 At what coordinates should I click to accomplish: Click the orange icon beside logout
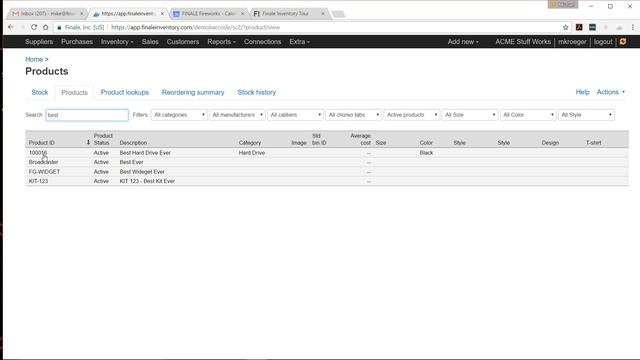[x=623, y=42]
